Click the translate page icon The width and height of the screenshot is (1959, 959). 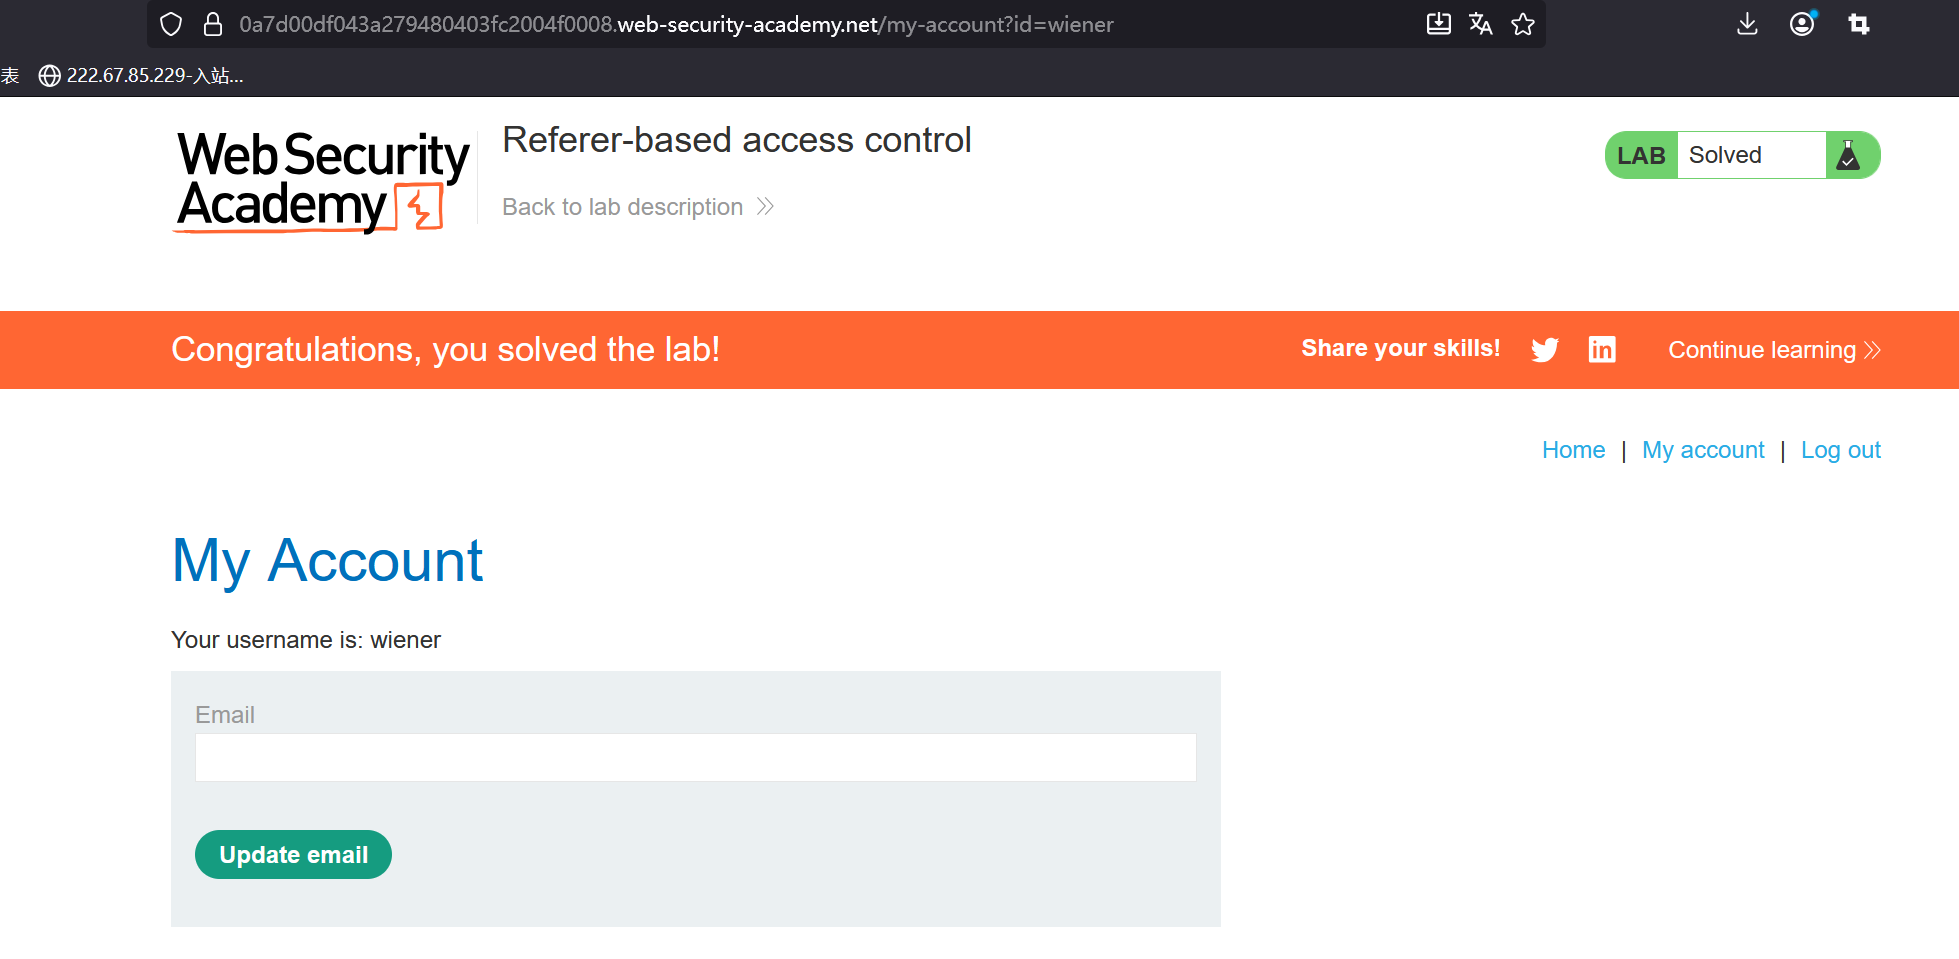1480,24
